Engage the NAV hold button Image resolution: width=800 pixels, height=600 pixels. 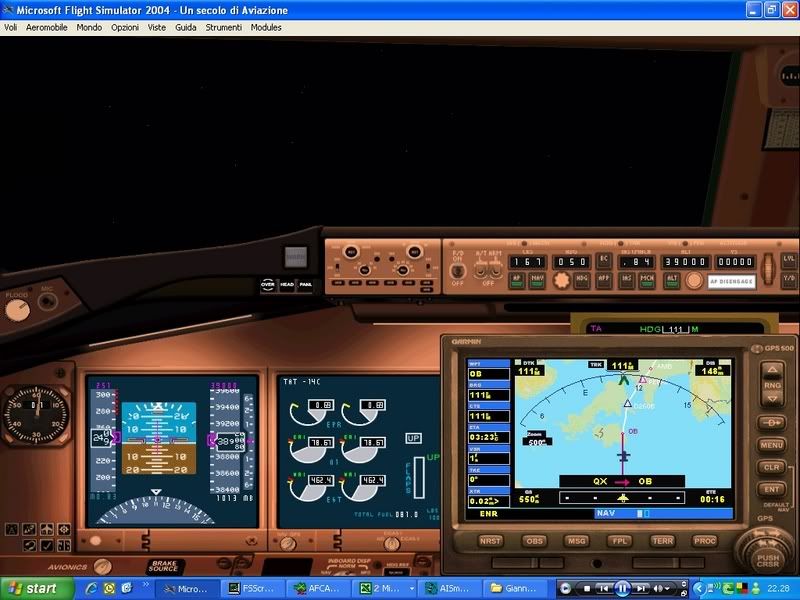point(537,280)
